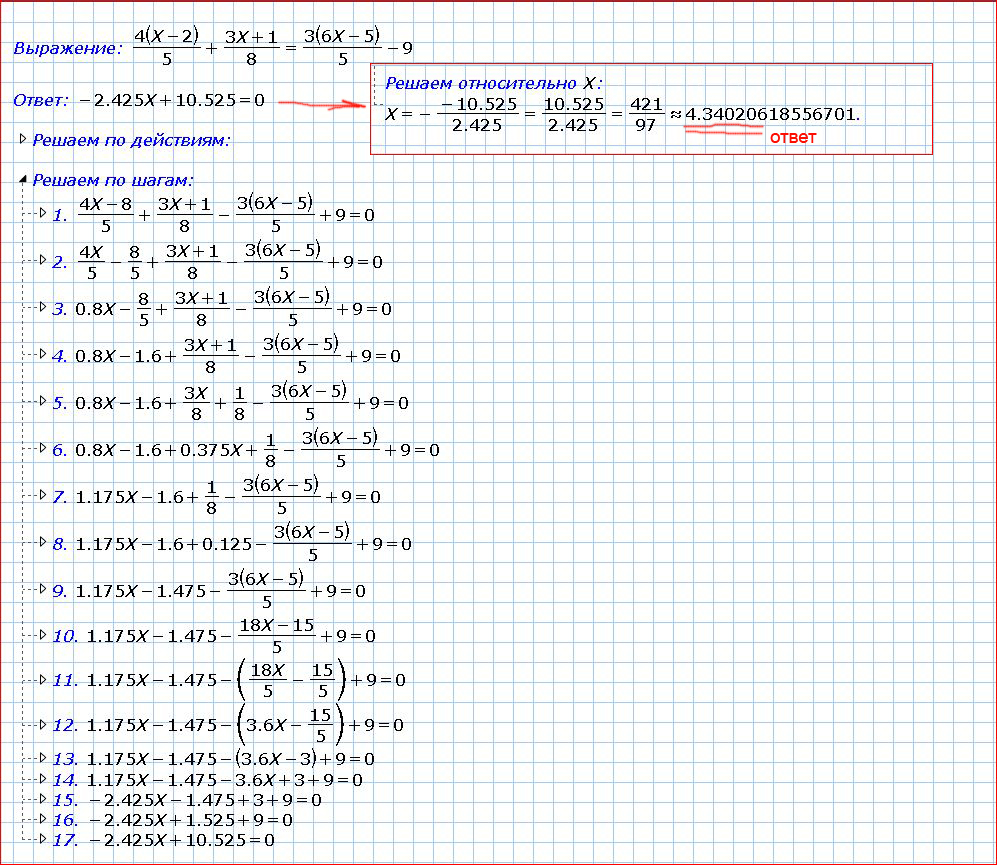Expand step 1 details triangle
997x865 pixels.
click(x=43, y=212)
